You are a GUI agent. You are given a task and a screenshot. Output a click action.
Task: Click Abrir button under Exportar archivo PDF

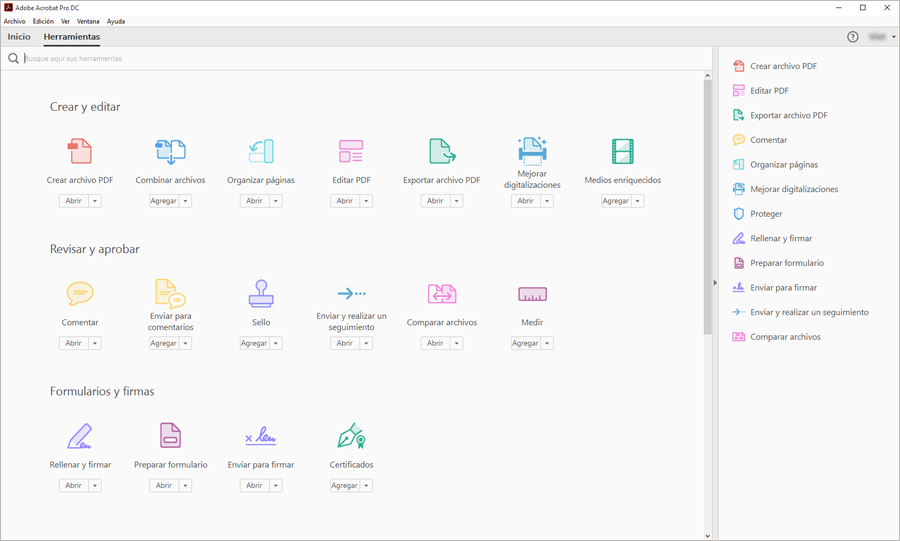pos(435,201)
